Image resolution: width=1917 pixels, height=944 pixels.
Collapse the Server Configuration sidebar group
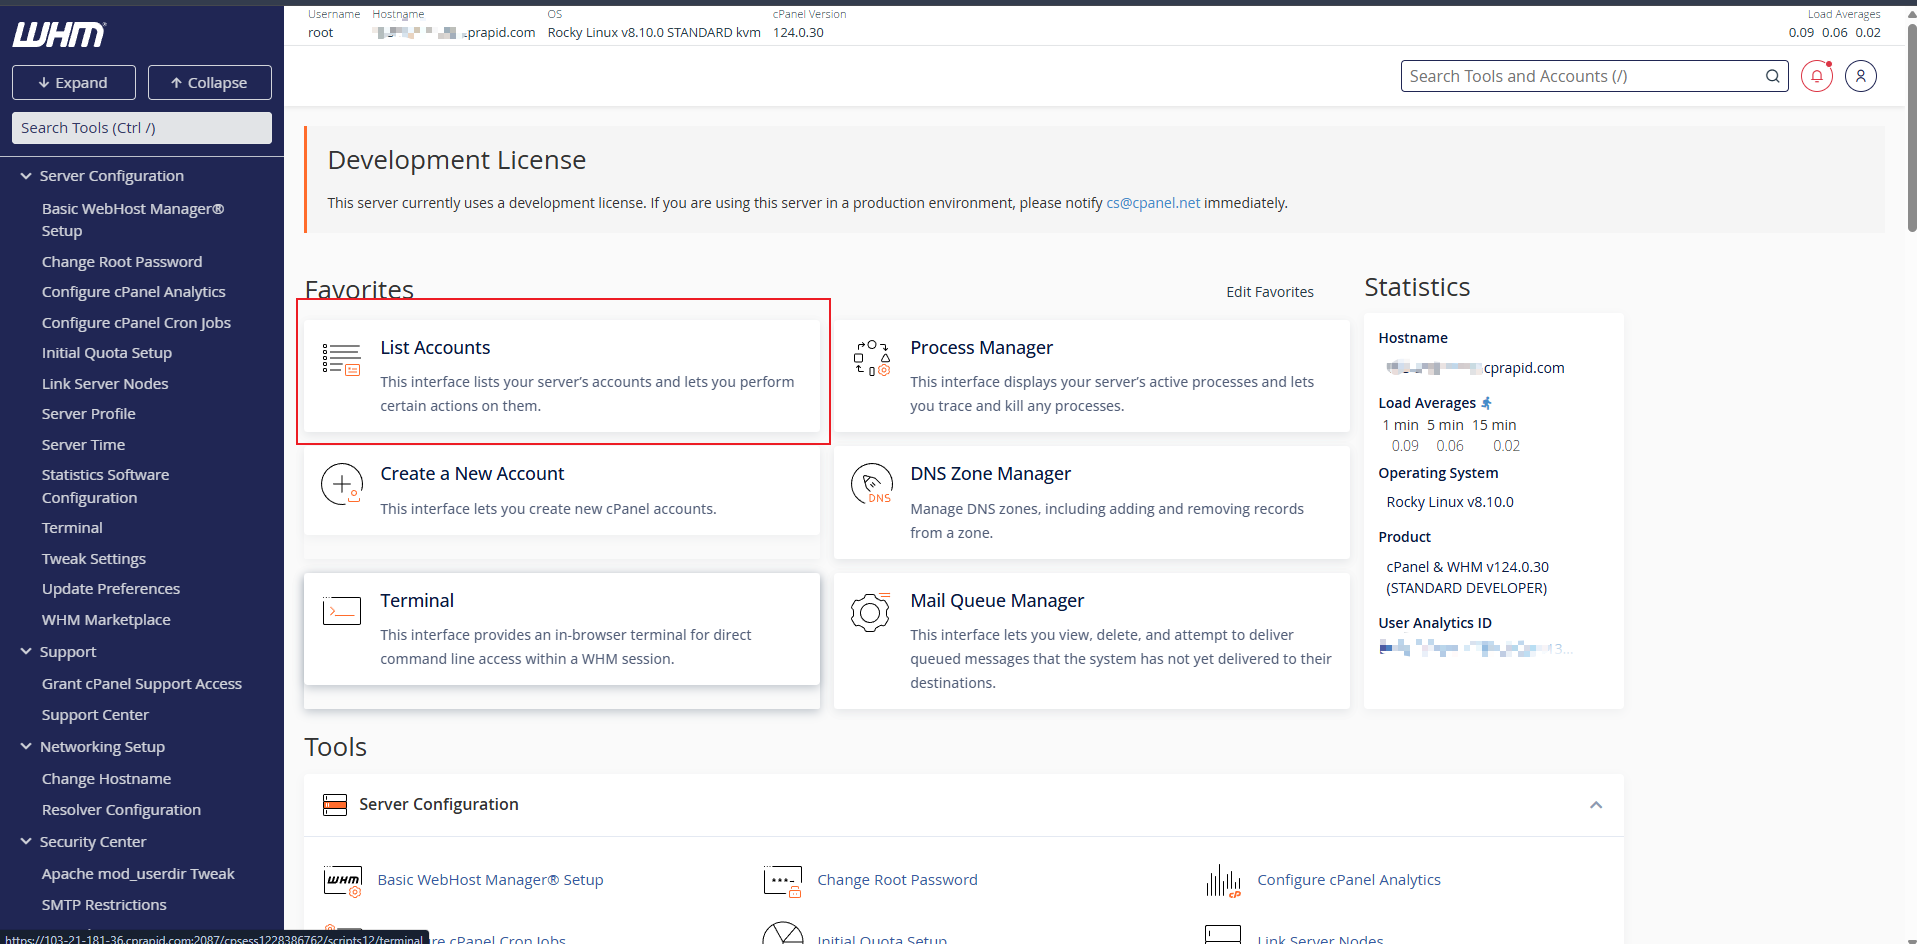[x=26, y=176]
